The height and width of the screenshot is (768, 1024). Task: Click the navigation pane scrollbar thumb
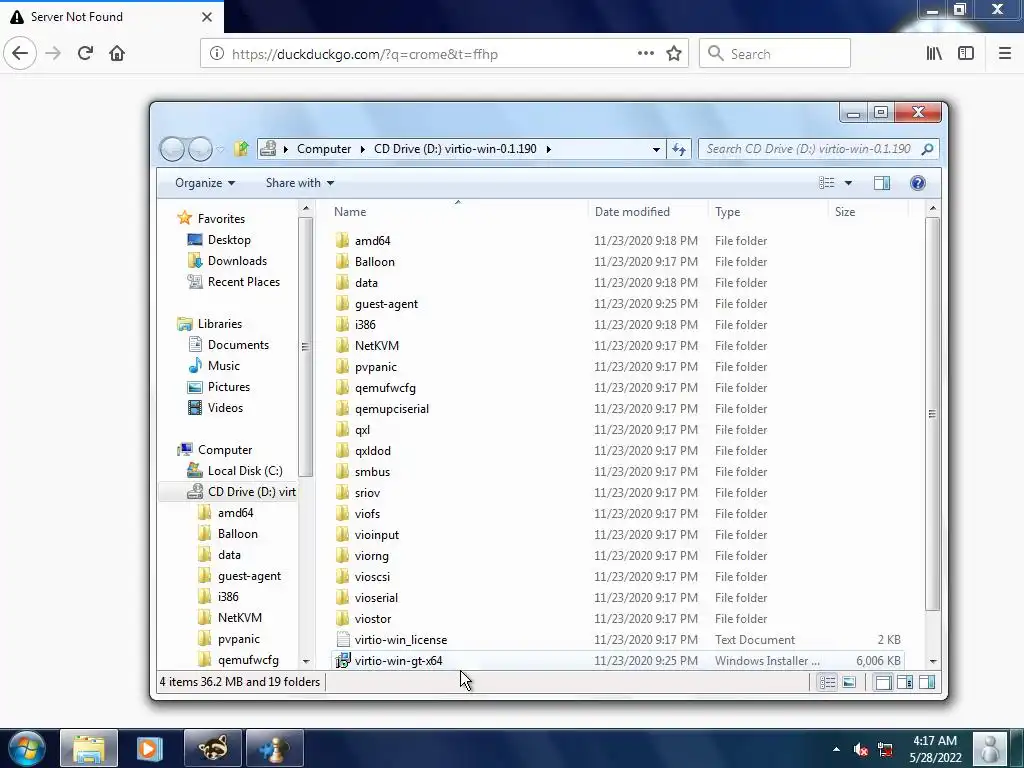point(305,347)
